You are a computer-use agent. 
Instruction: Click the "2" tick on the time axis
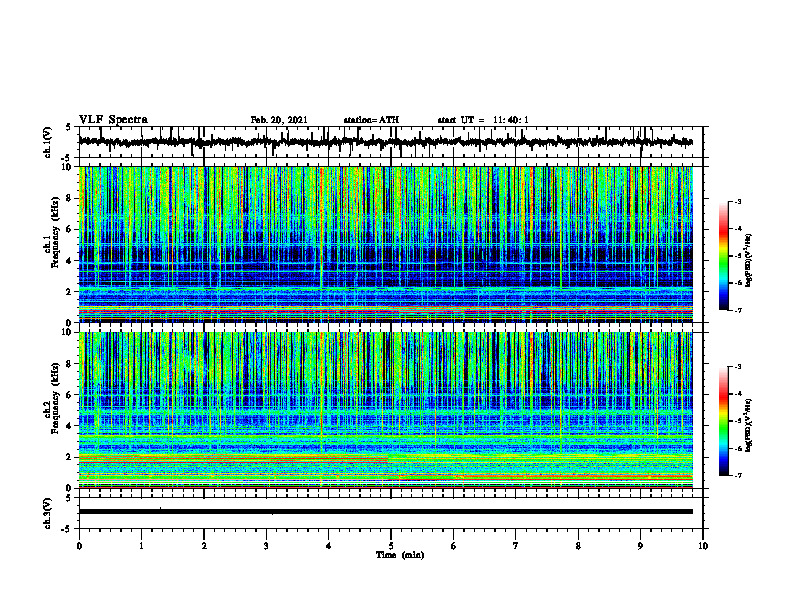pyautogui.click(x=204, y=546)
